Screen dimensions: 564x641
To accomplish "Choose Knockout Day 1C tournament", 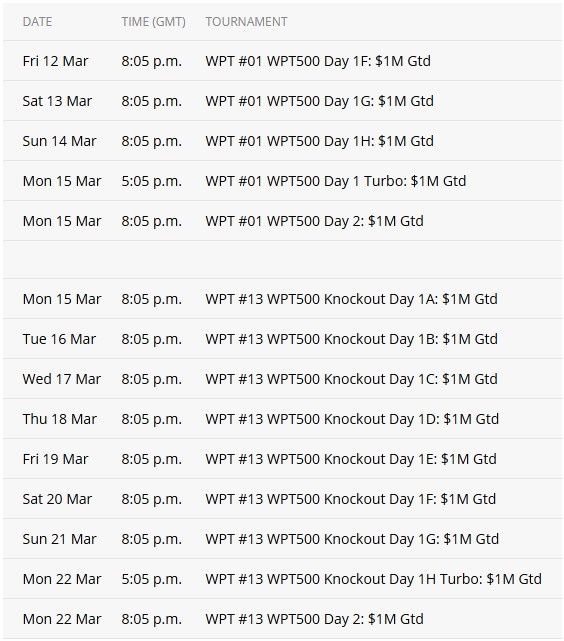I will pos(351,379).
